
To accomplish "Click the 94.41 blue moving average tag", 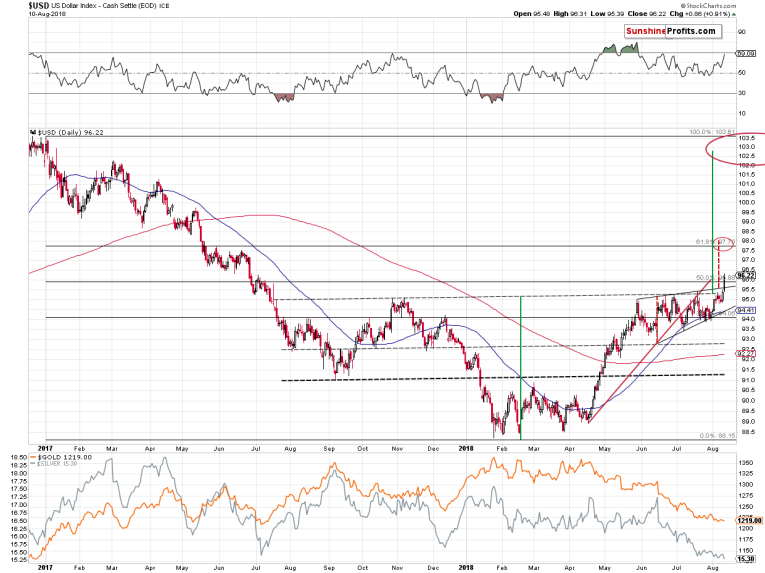I will [x=745, y=311].
